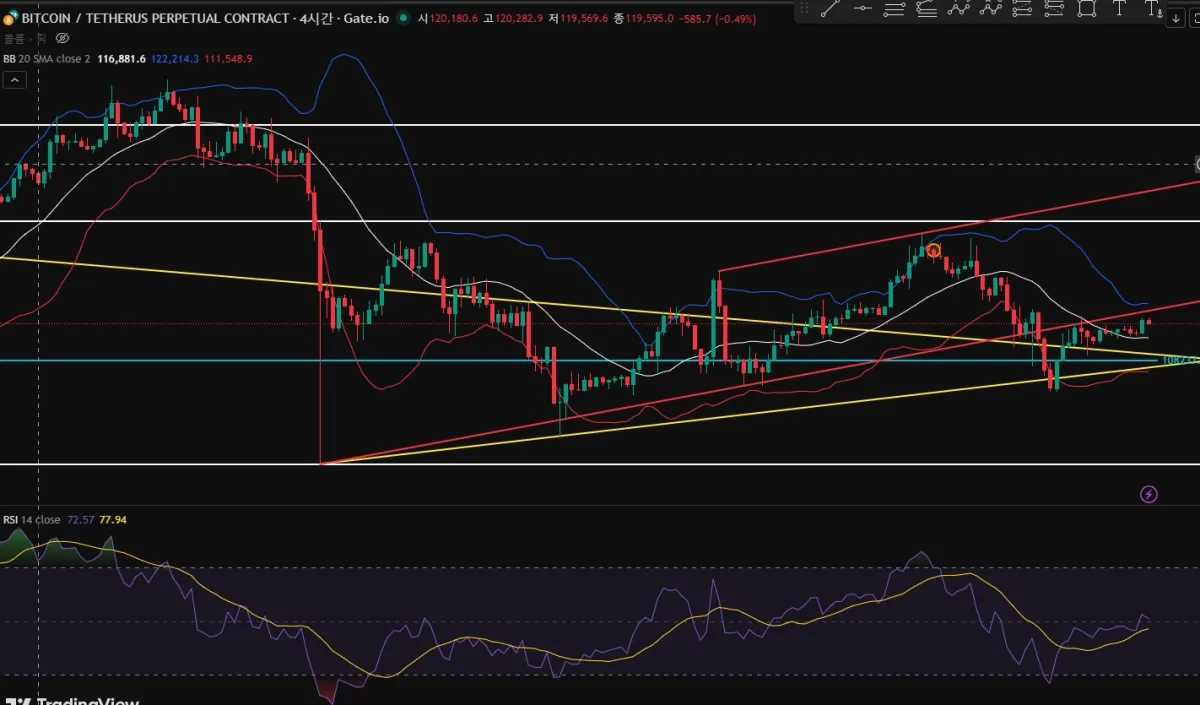Click the orange circle marker on chart
This screenshot has width=1200, height=705.
[934, 250]
